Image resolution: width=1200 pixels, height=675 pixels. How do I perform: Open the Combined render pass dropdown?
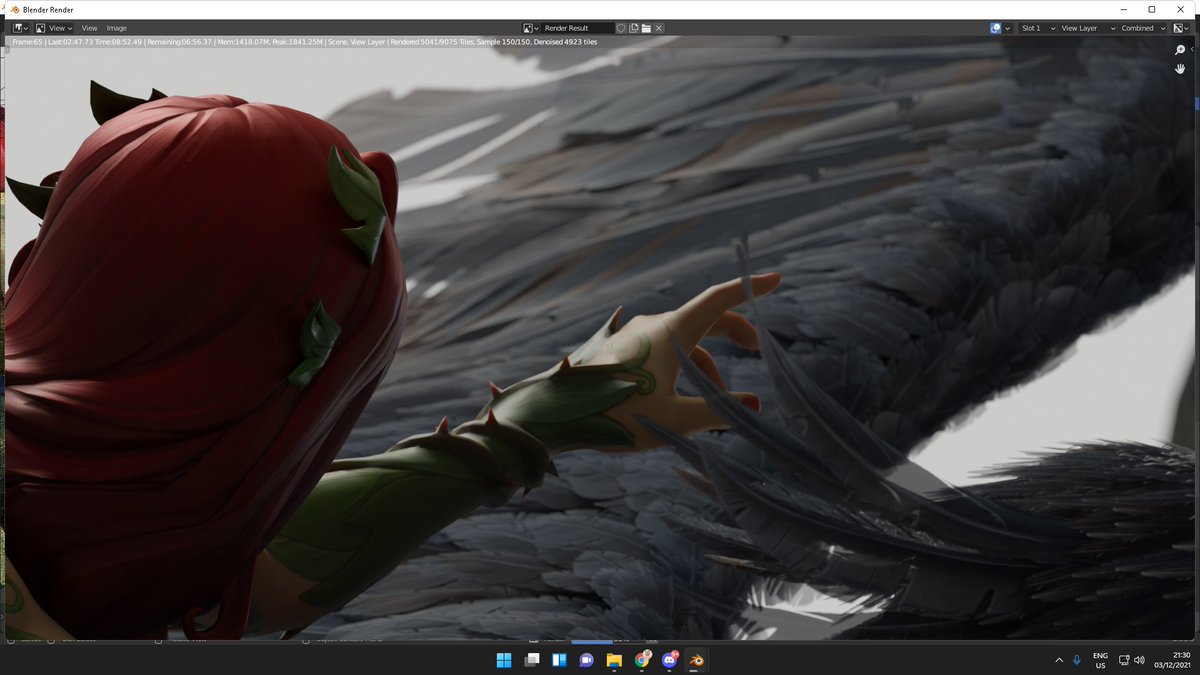(1143, 28)
